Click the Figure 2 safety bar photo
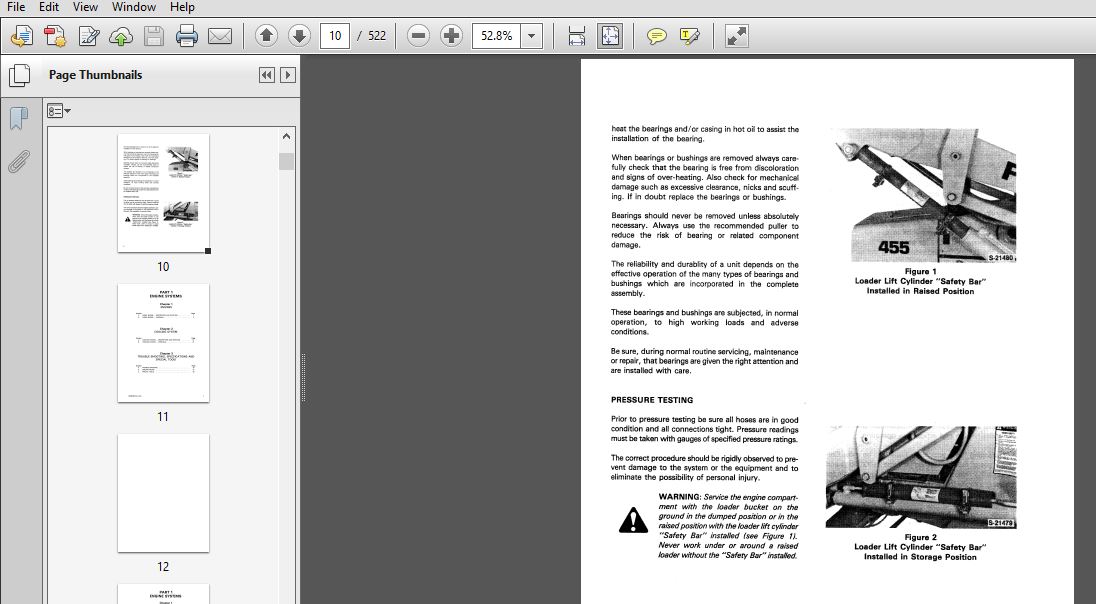The width and height of the screenshot is (1096, 604). (x=921, y=477)
